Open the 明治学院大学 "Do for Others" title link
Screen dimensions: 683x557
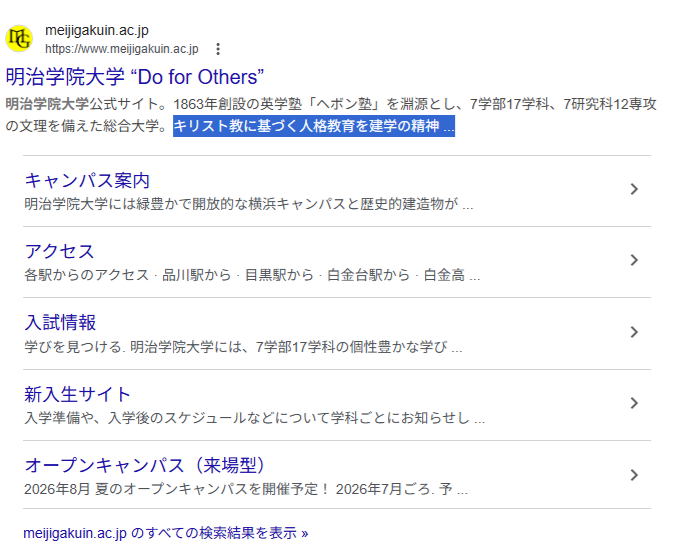pyautogui.click(x=135, y=77)
